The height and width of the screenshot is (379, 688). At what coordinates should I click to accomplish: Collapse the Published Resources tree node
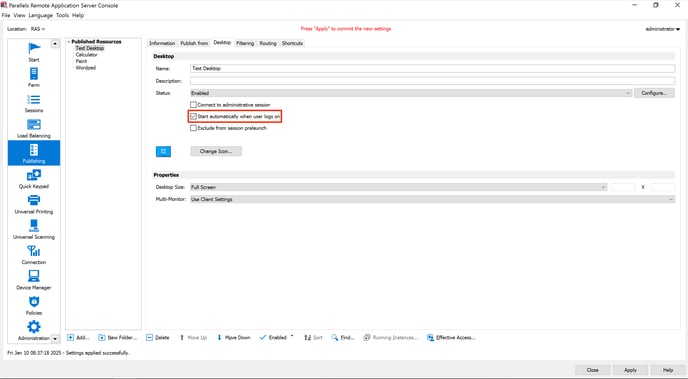[x=69, y=42]
